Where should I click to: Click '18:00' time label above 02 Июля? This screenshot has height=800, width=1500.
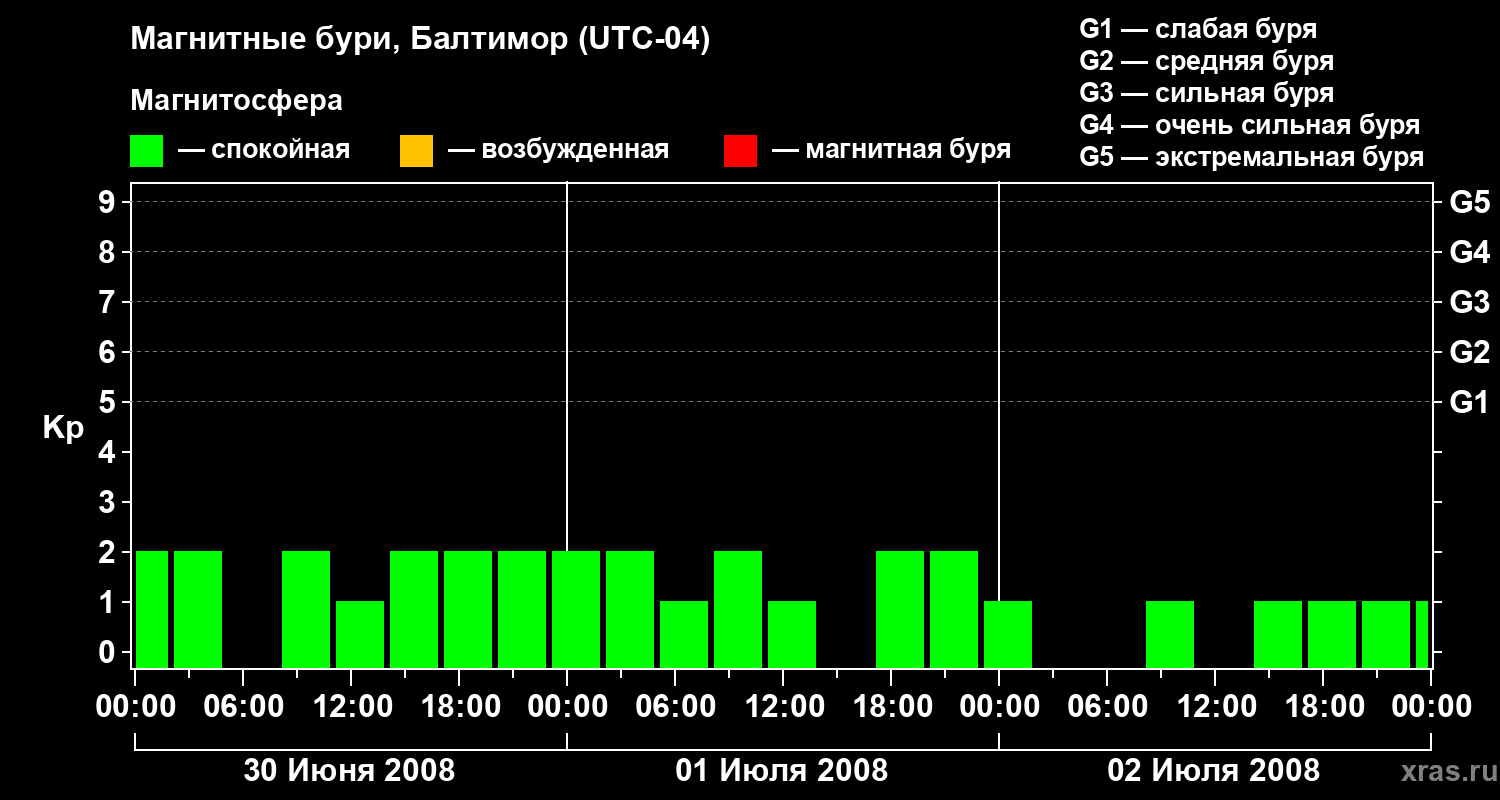[x=1323, y=707]
